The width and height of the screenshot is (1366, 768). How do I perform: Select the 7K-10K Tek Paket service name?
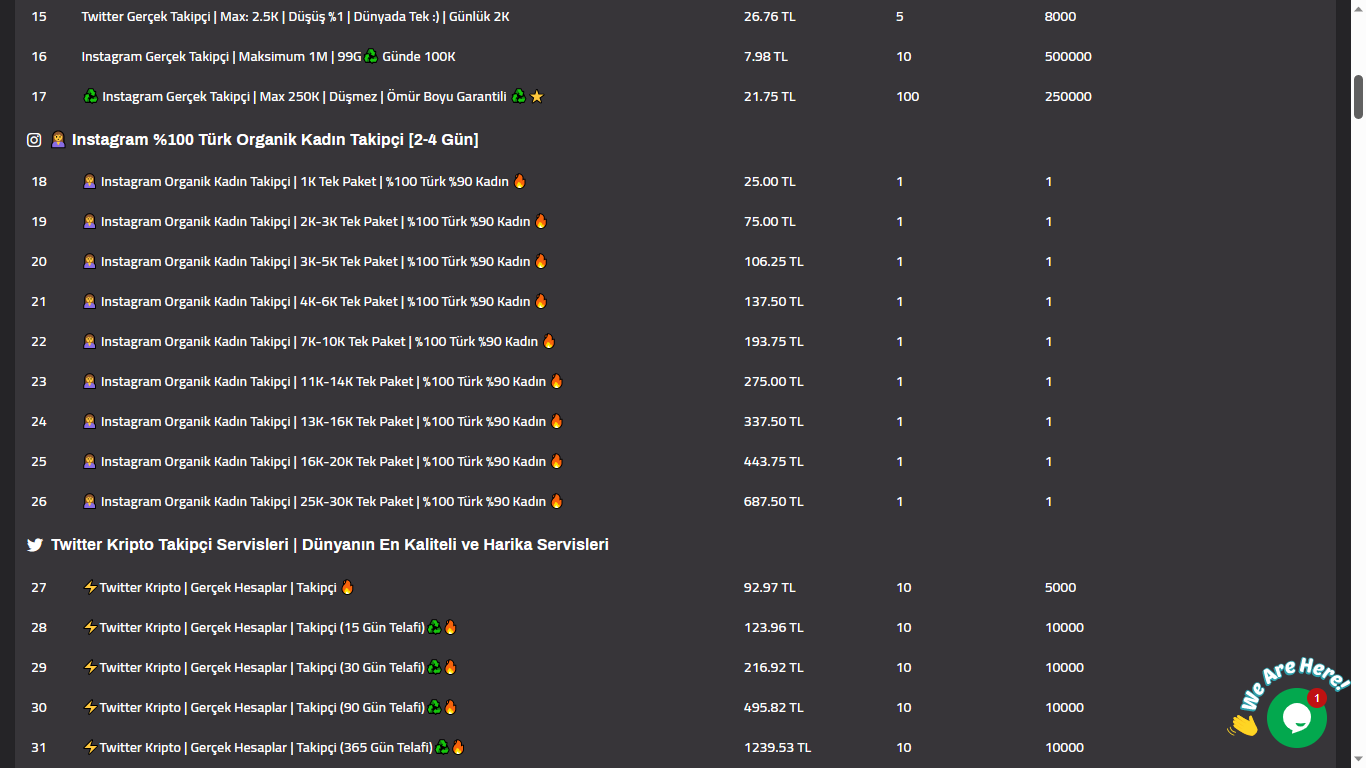[x=319, y=341]
